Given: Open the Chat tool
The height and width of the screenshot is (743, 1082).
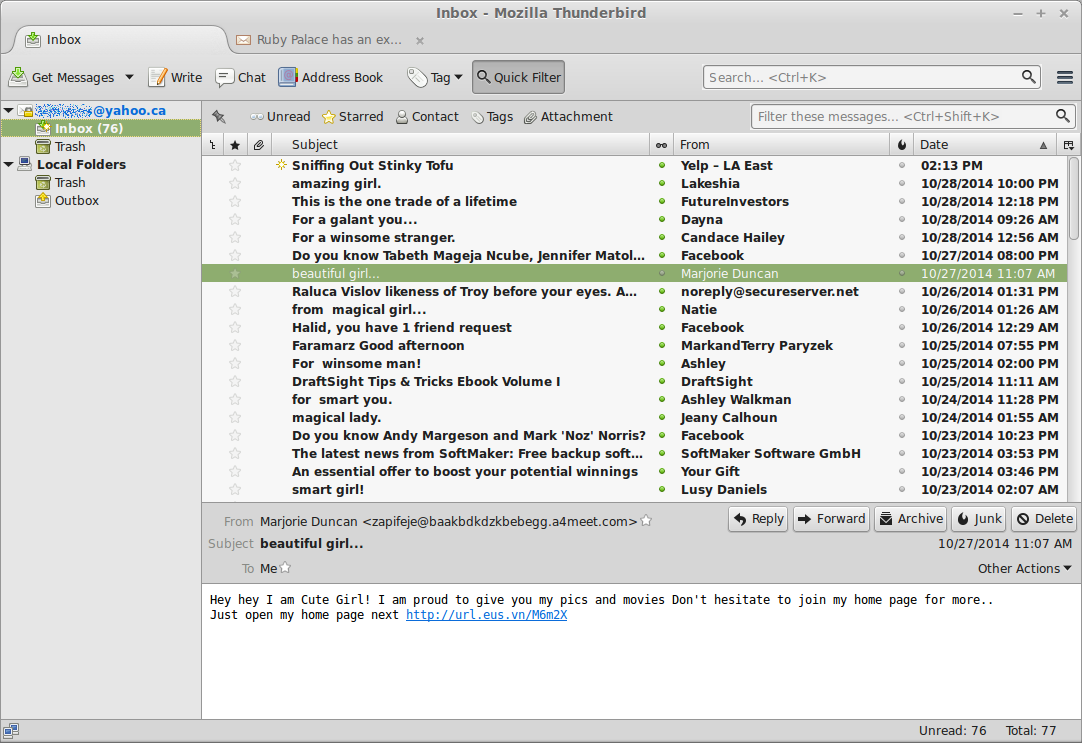Looking at the screenshot, I should [240, 77].
